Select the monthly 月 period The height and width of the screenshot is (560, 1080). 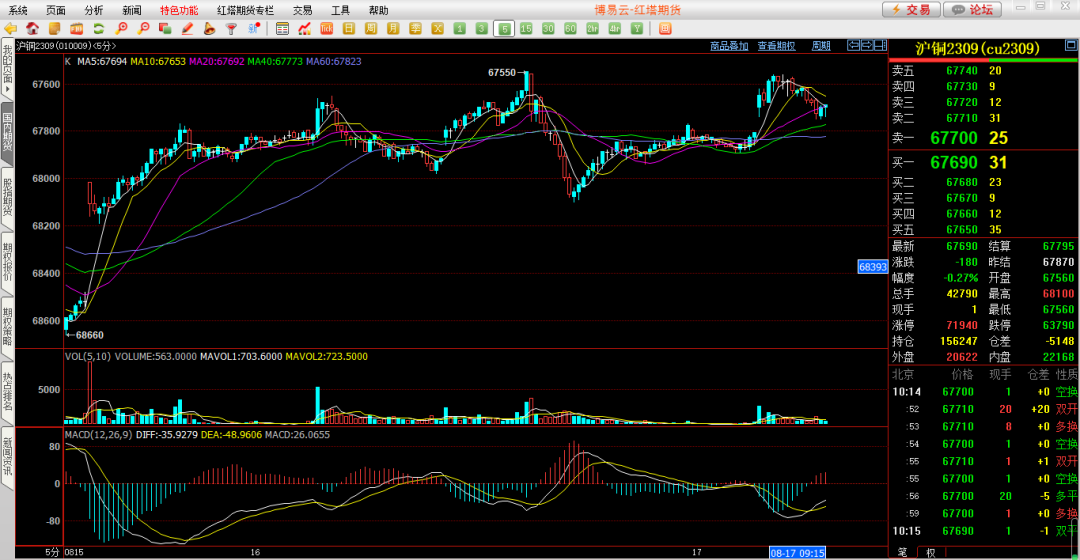393,28
